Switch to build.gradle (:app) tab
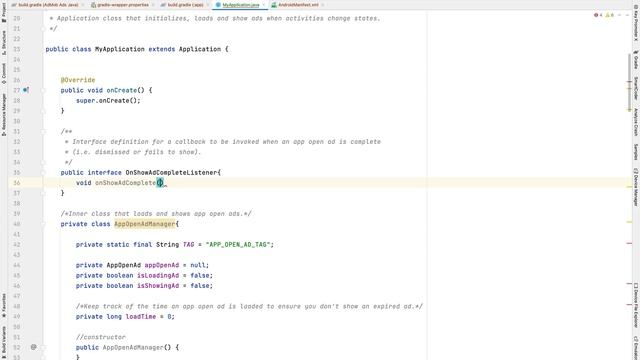This screenshot has height=360, width=640. click(x=182, y=5)
